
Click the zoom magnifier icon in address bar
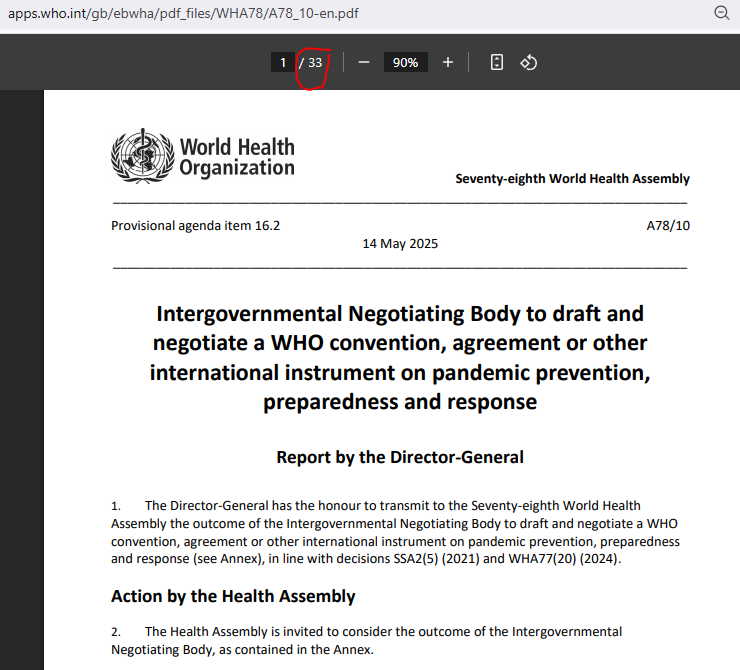click(x=722, y=13)
